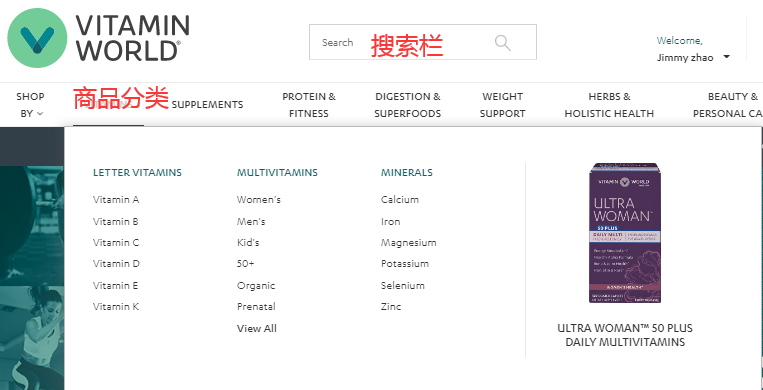This screenshot has height=390, width=763.
Task: Click View All multivitamins
Action: coord(257,329)
